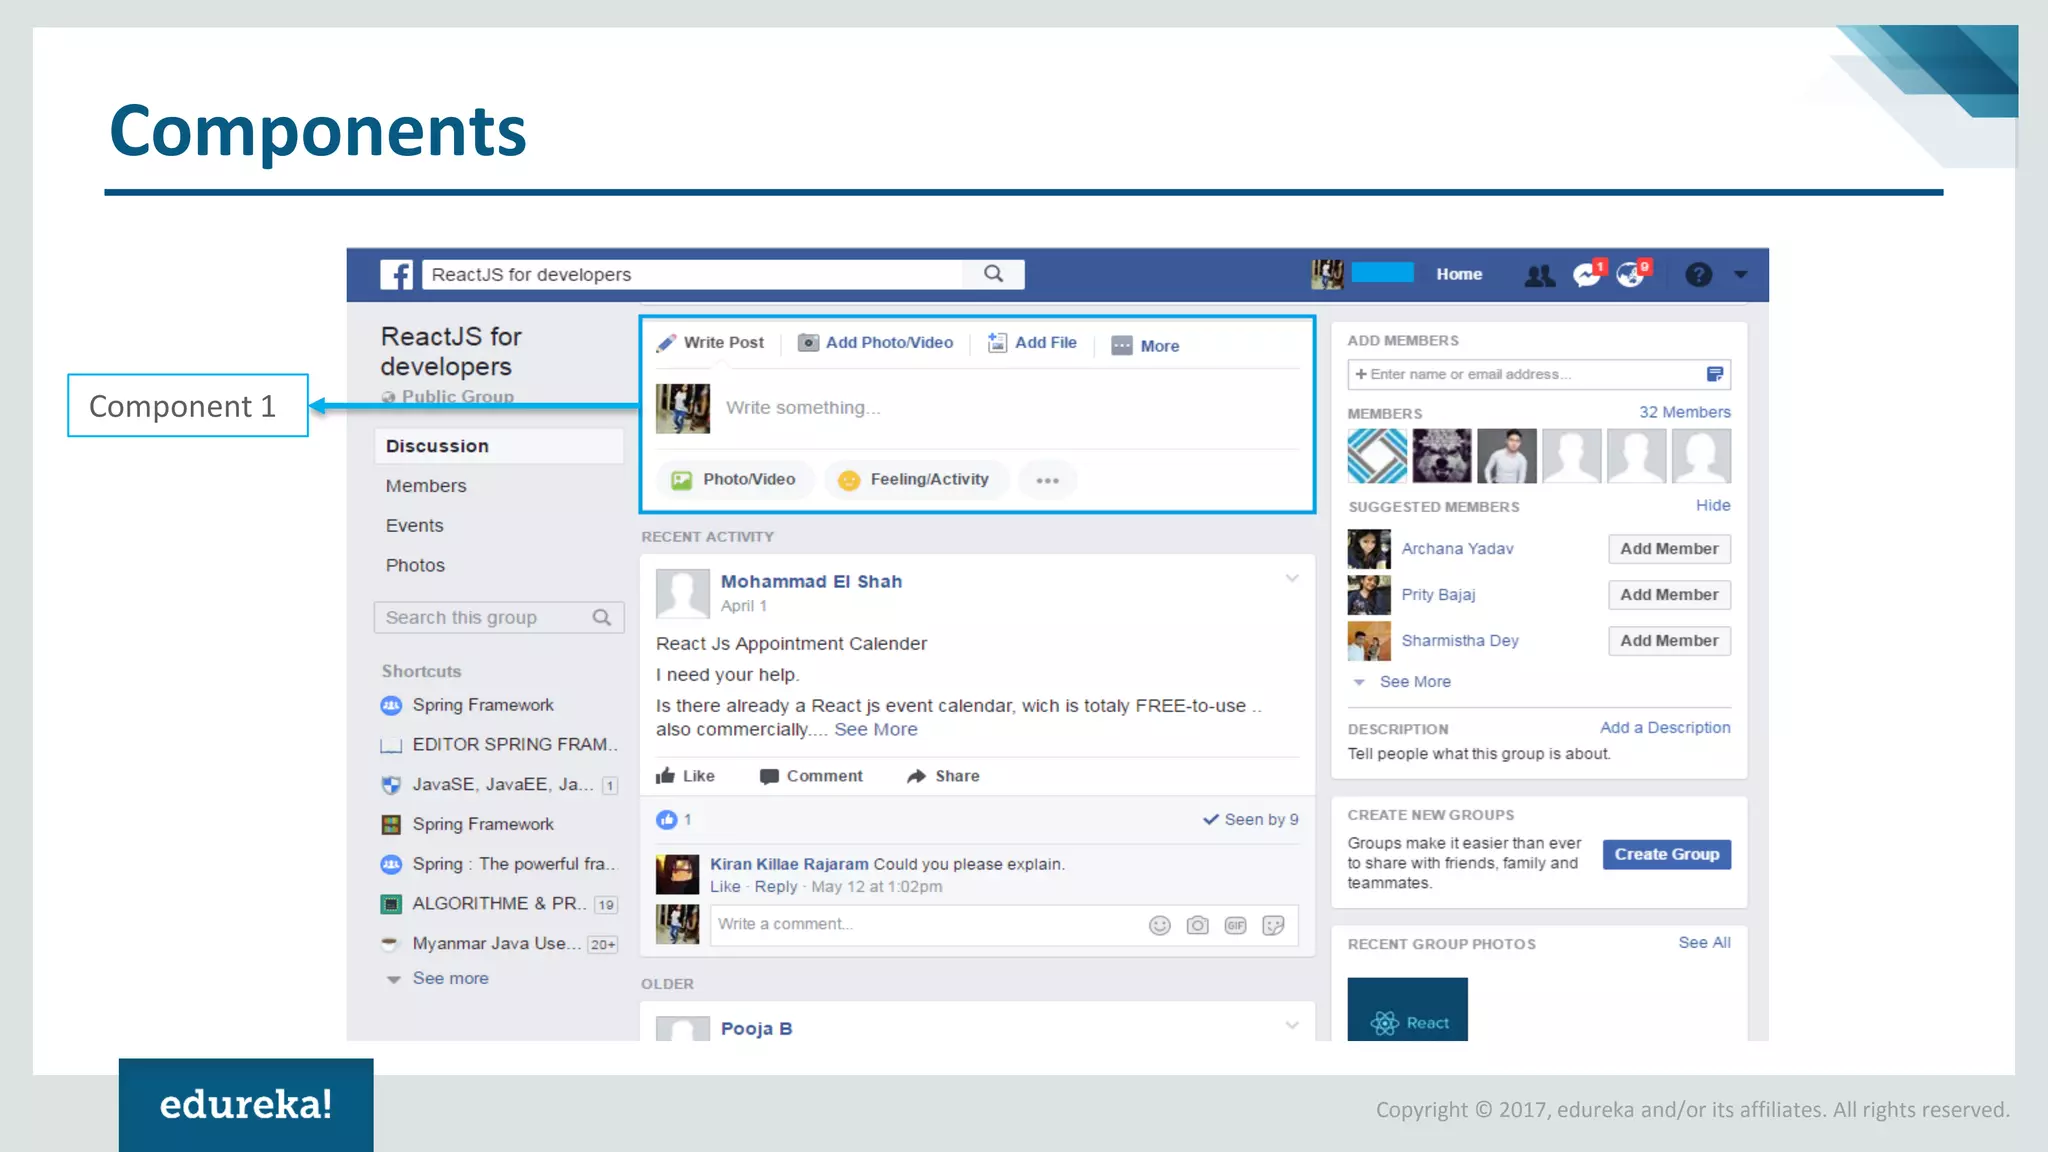Click the profile picture in top bar

1327,274
